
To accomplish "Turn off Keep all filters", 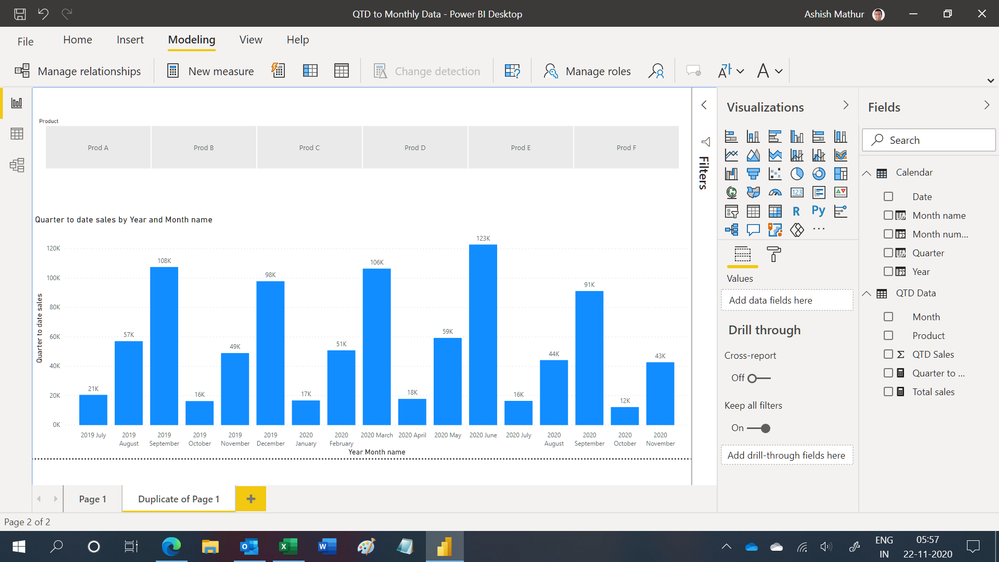I will pos(759,428).
